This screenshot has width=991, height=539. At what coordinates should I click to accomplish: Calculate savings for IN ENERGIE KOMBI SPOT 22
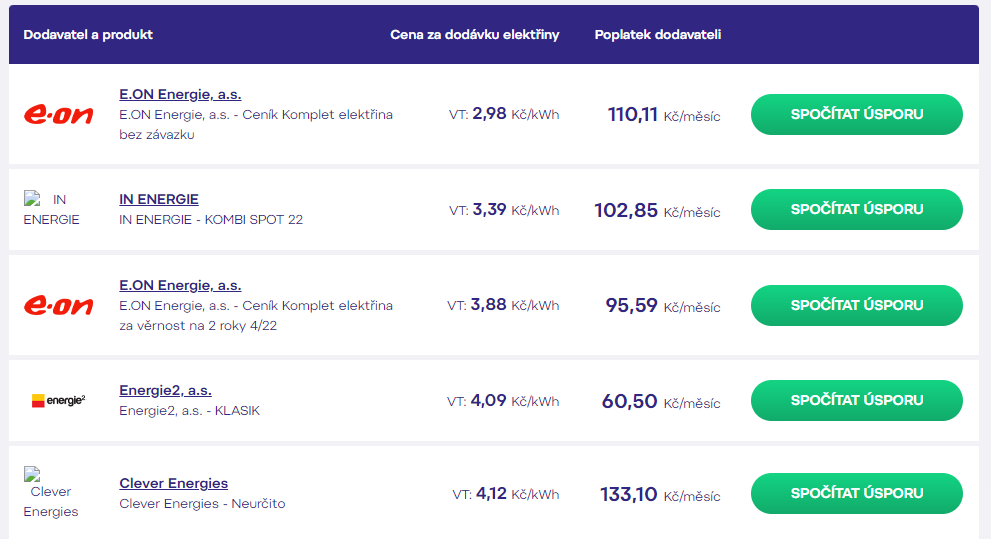pos(856,209)
